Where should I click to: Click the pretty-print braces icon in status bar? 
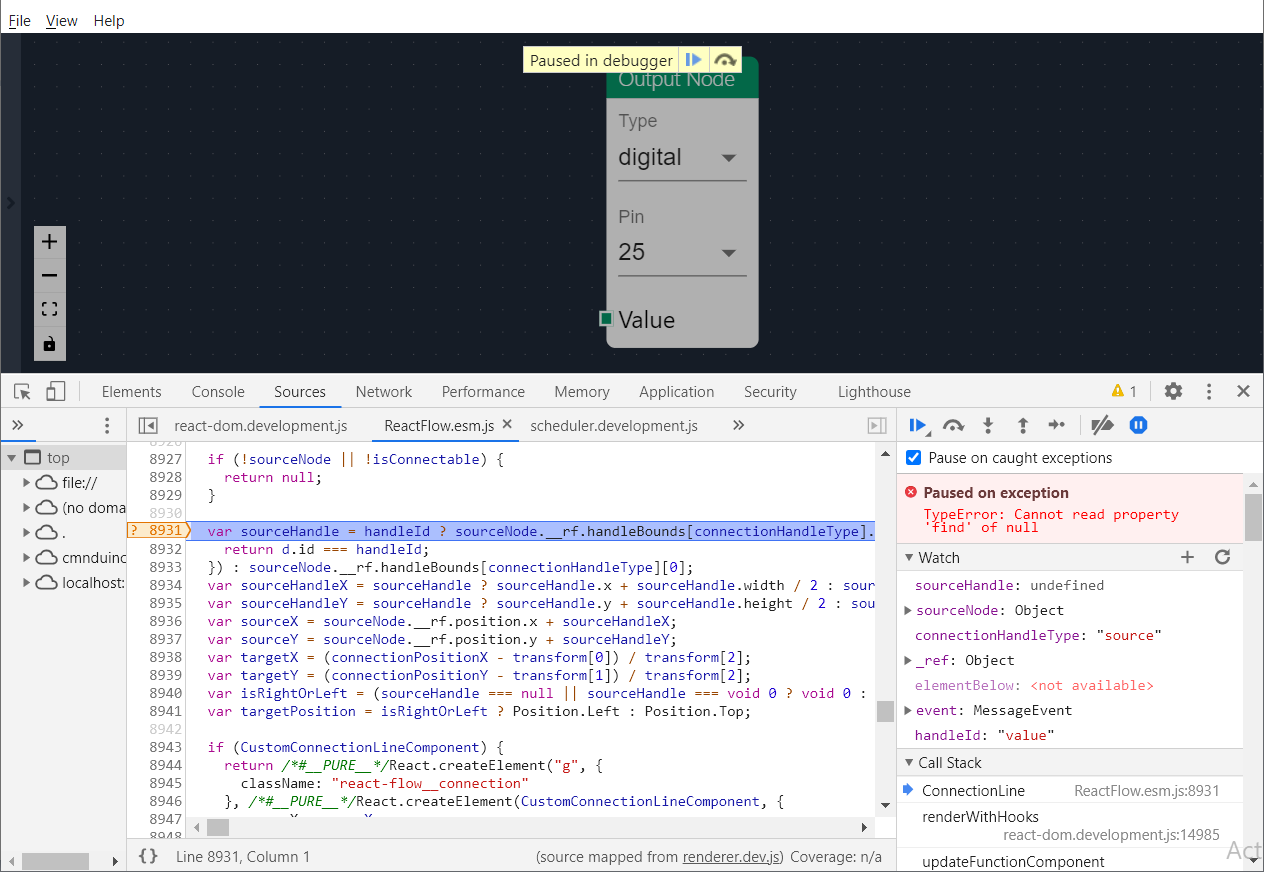pyautogui.click(x=148, y=856)
